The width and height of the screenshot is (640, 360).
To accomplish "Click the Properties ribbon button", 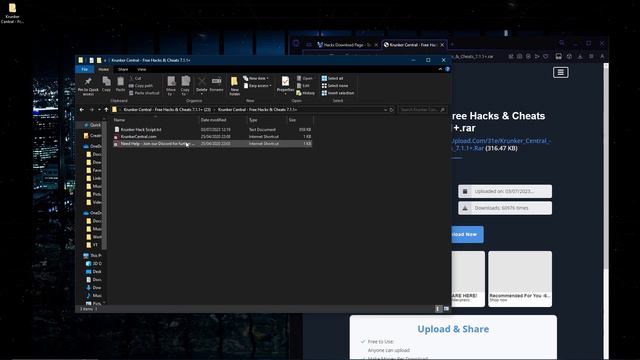I will click(285, 85).
